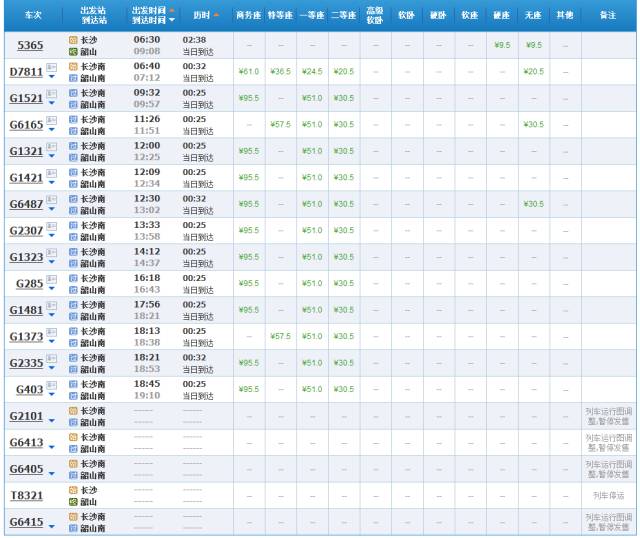640x538 pixels.
Task: Click the 二等座 column header
Action: 344,16
